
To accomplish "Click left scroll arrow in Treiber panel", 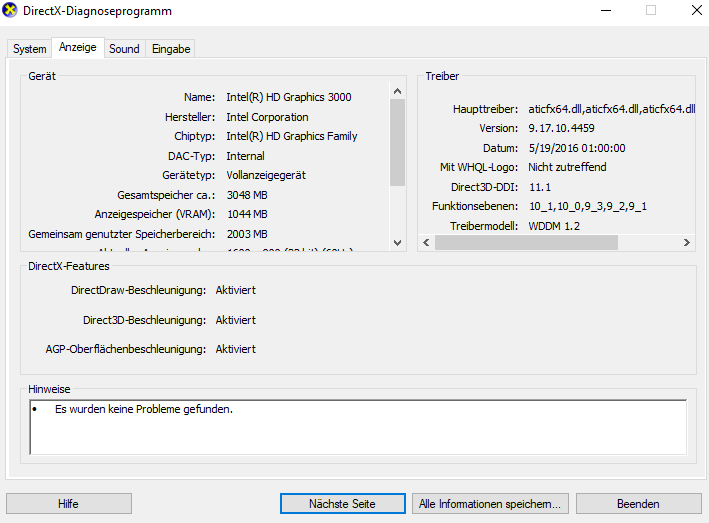I will pyautogui.click(x=426, y=242).
